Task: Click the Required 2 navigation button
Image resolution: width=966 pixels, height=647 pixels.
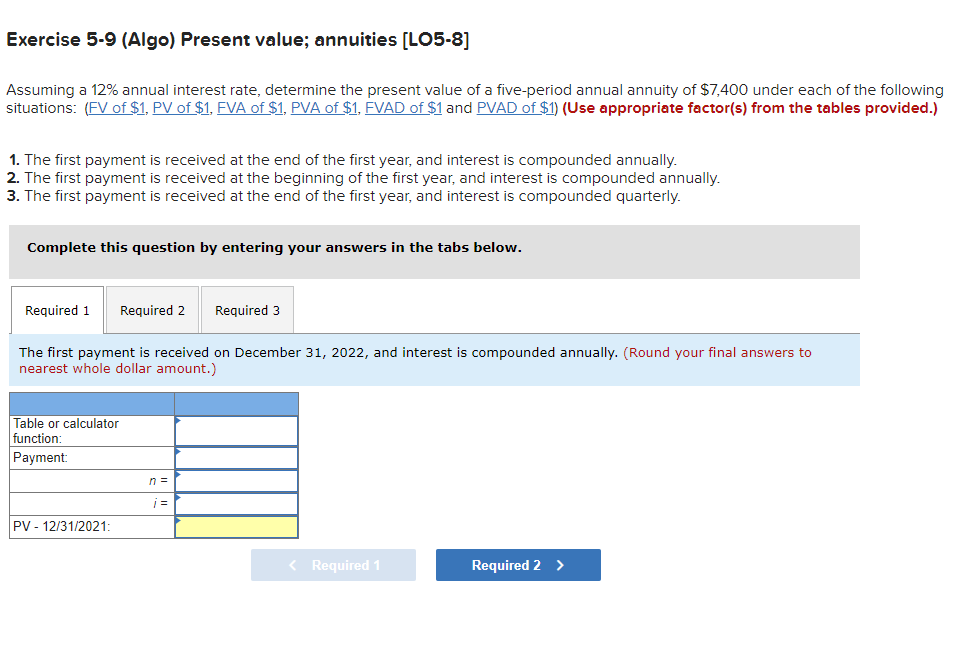Action: click(x=518, y=565)
